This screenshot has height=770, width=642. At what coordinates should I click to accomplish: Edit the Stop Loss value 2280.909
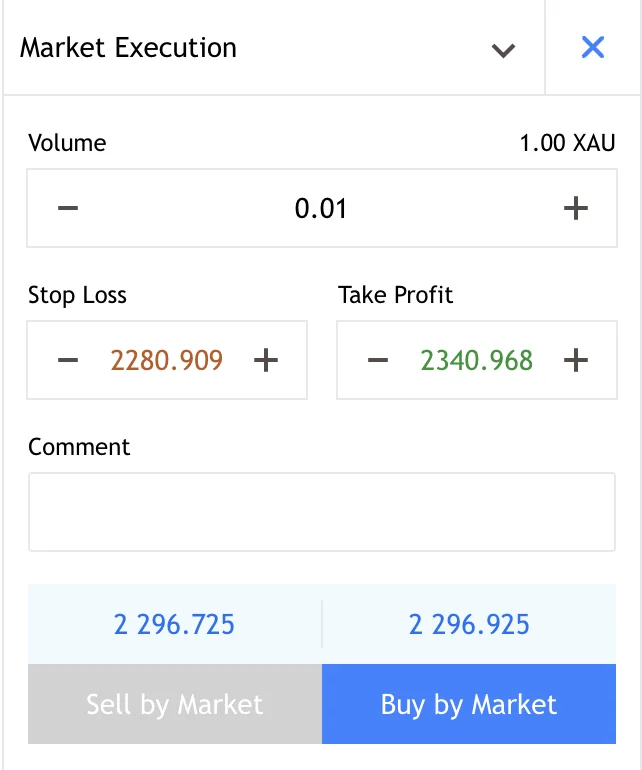(x=167, y=360)
